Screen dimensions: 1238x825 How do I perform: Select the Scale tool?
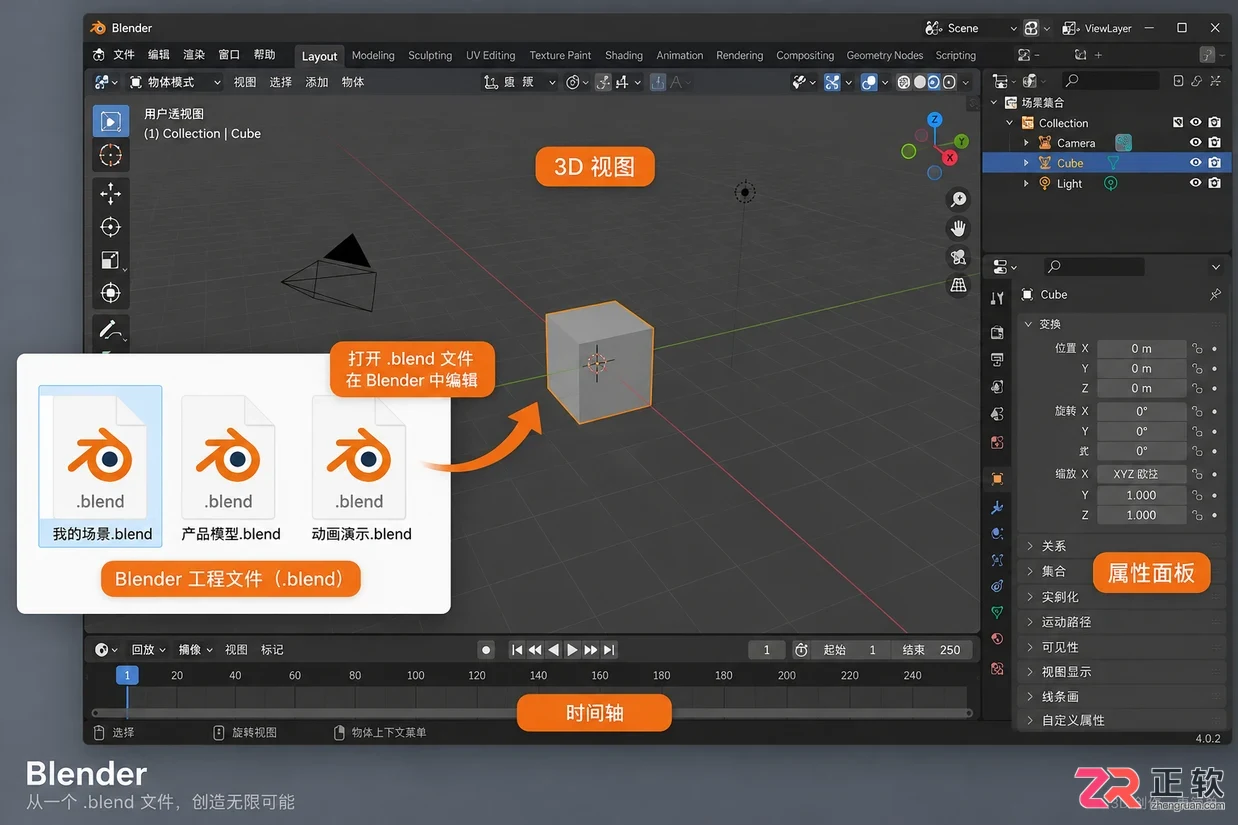pos(111,260)
